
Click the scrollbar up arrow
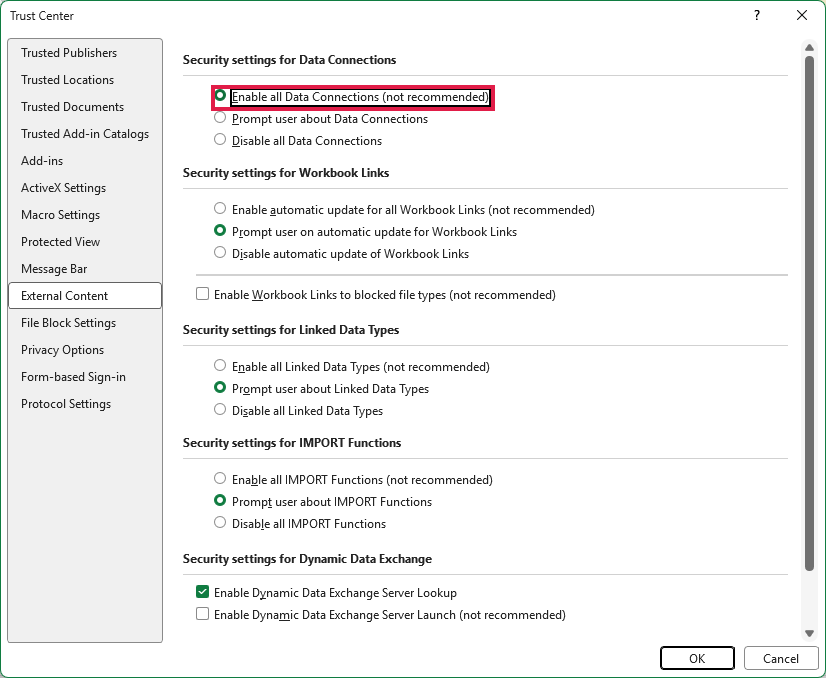coord(810,47)
